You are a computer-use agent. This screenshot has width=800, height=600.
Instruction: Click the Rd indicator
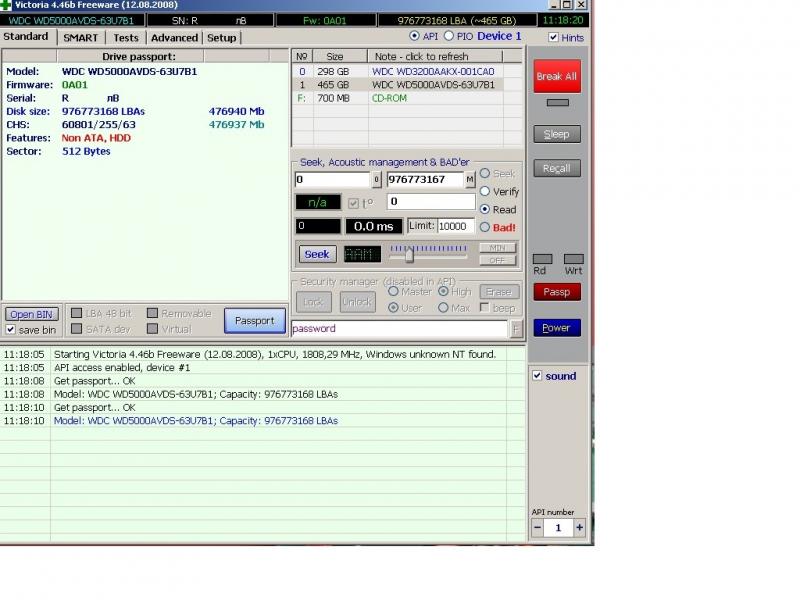click(542, 259)
